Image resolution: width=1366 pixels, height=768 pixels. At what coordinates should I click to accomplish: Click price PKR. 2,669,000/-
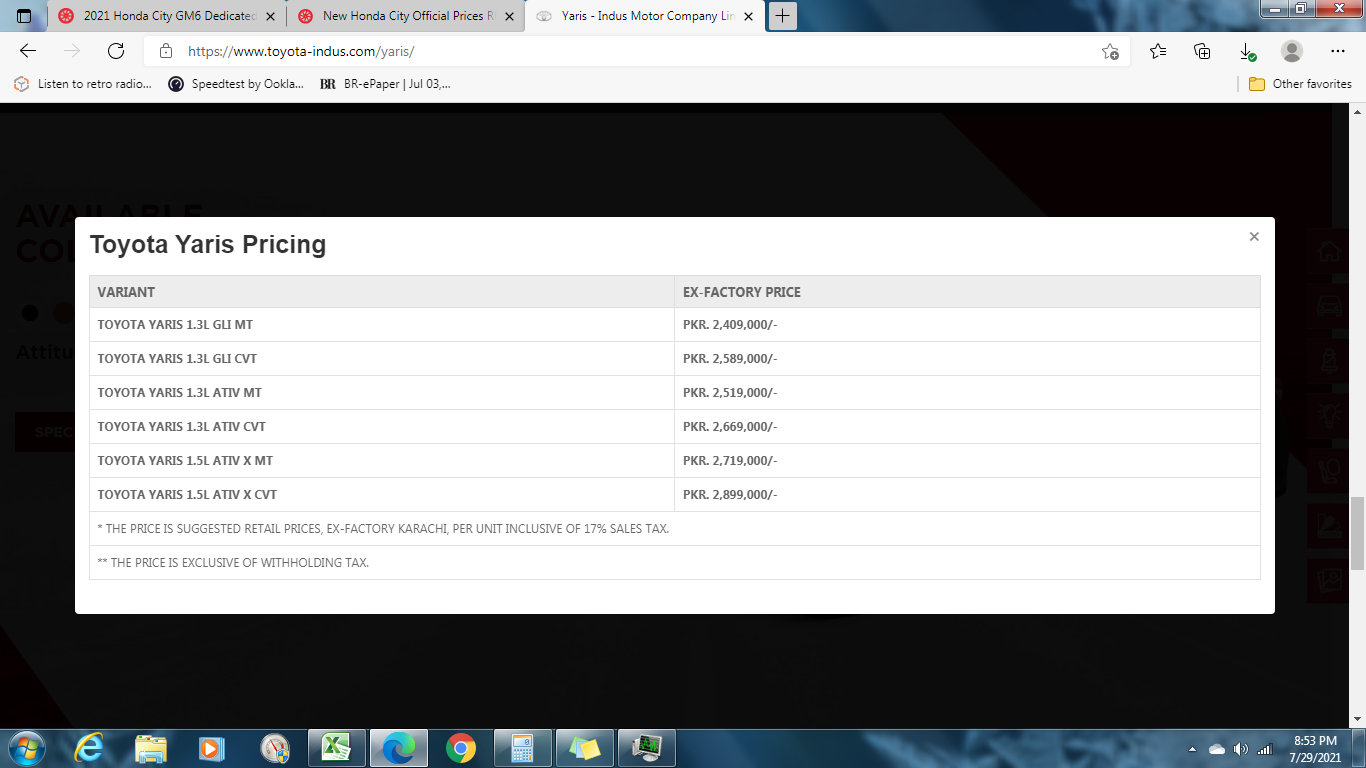[730, 426]
